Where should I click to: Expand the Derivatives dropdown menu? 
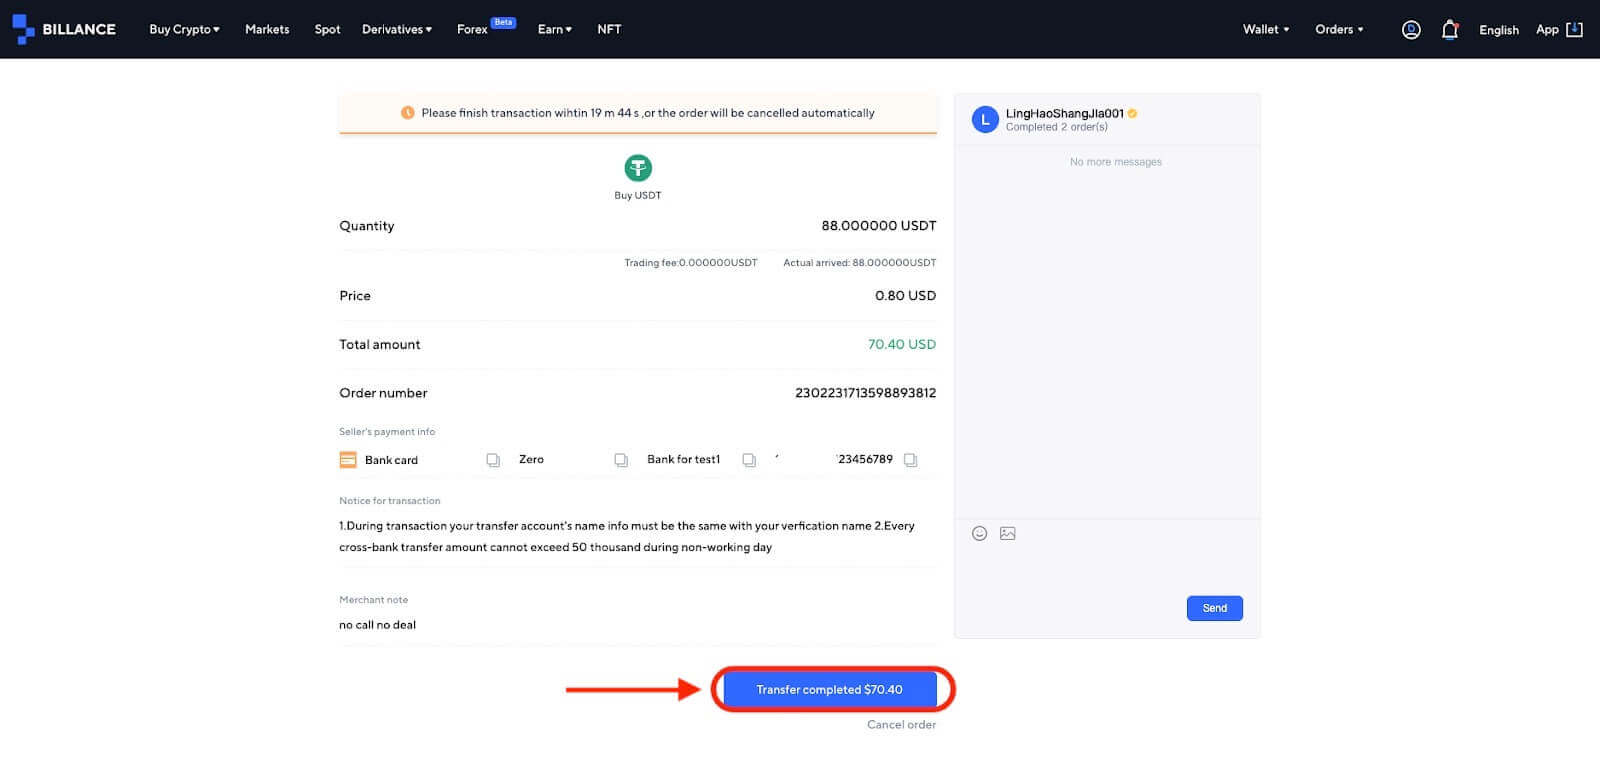click(x=397, y=29)
